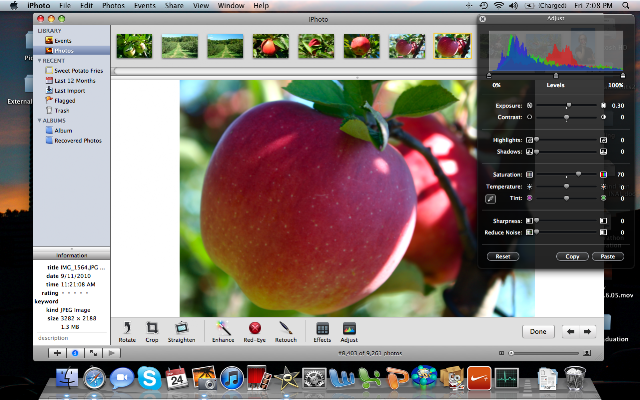Click the thumbnail strip scrollbar

click(296, 71)
